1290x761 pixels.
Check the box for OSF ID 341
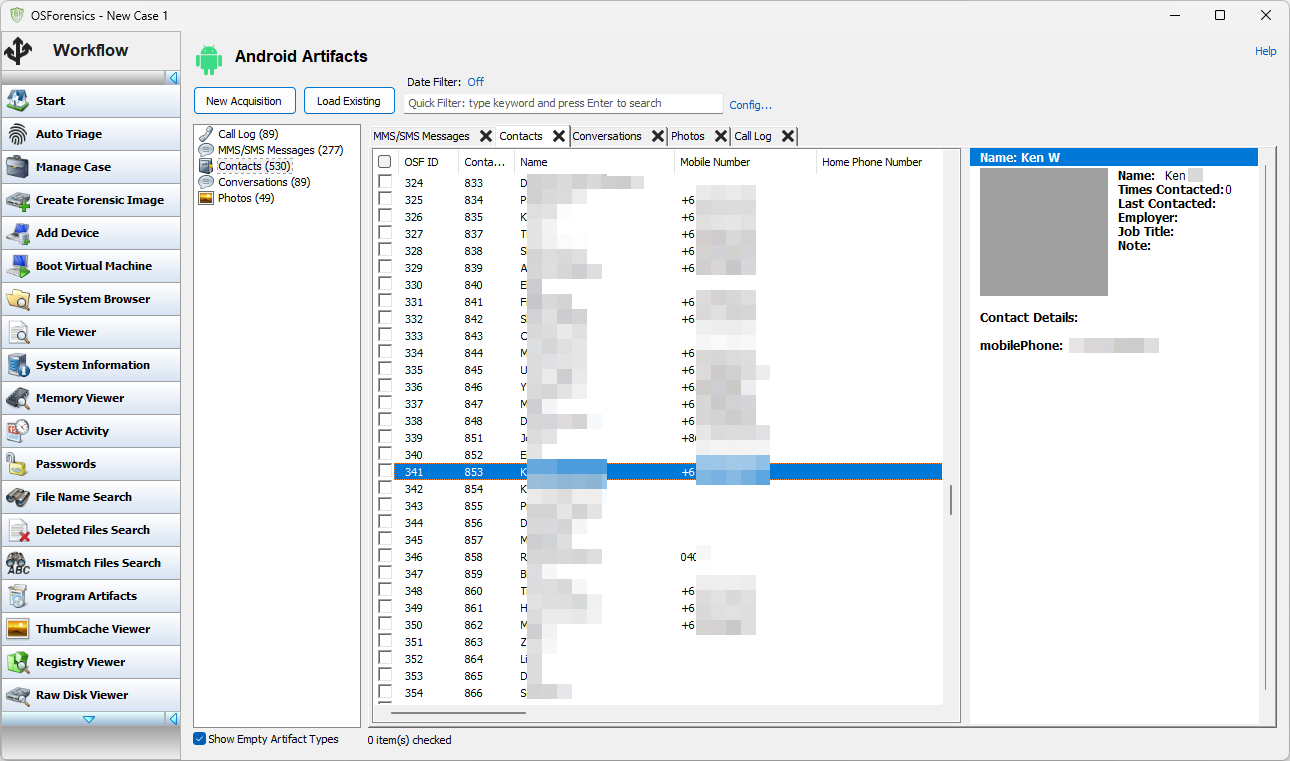point(385,471)
